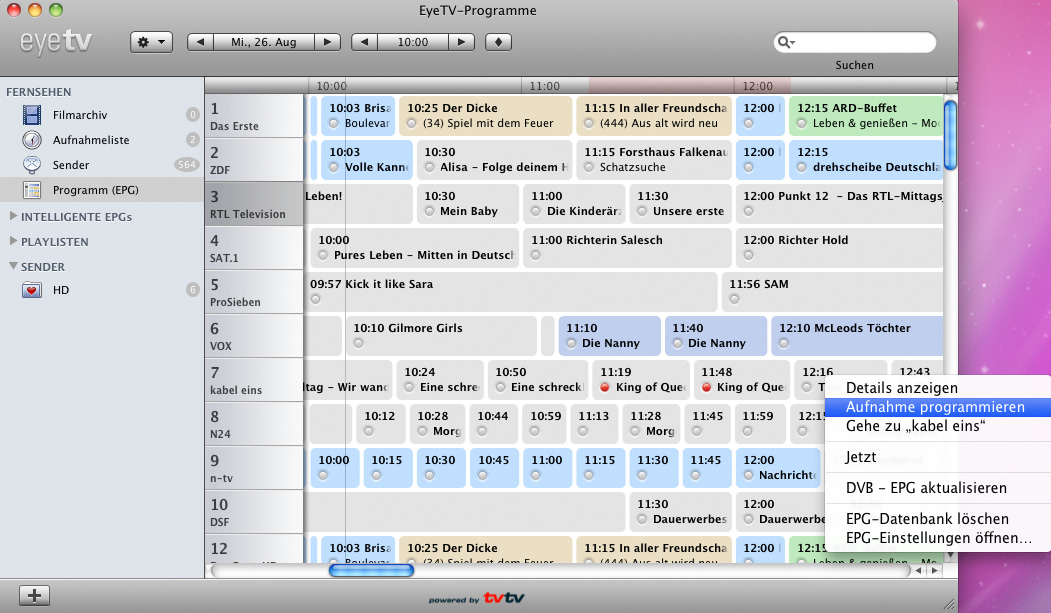Jump to earlier time arrow
The image size is (1051, 613).
(365, 42)
